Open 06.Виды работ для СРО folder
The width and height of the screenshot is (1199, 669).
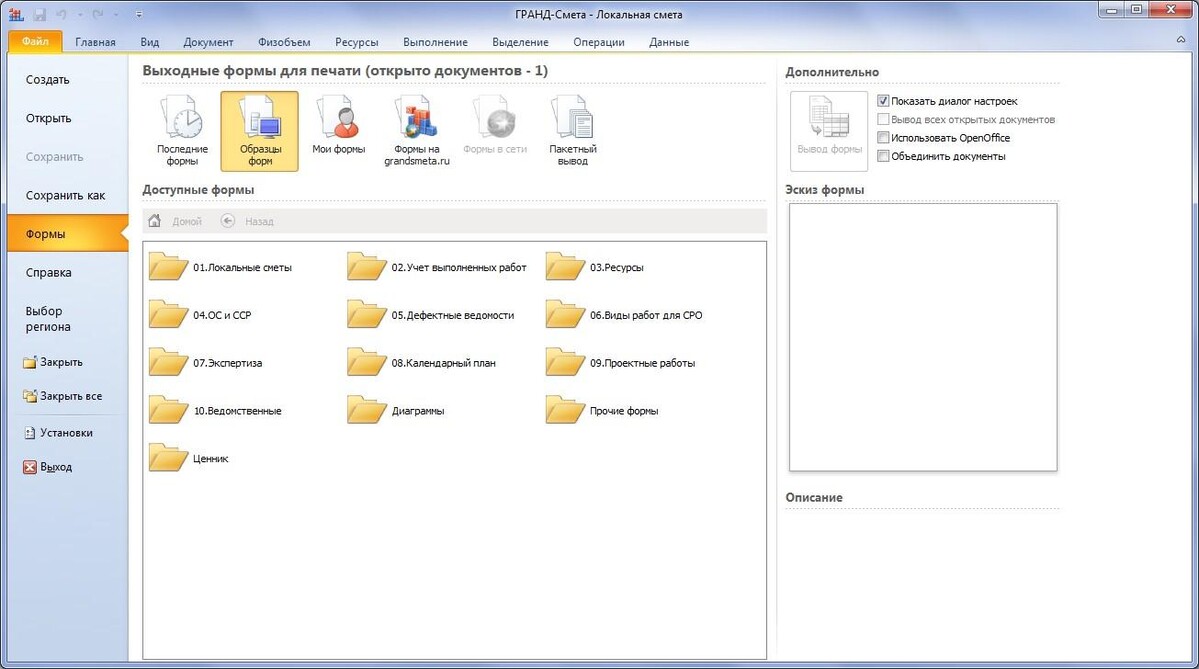pos(624,315)
